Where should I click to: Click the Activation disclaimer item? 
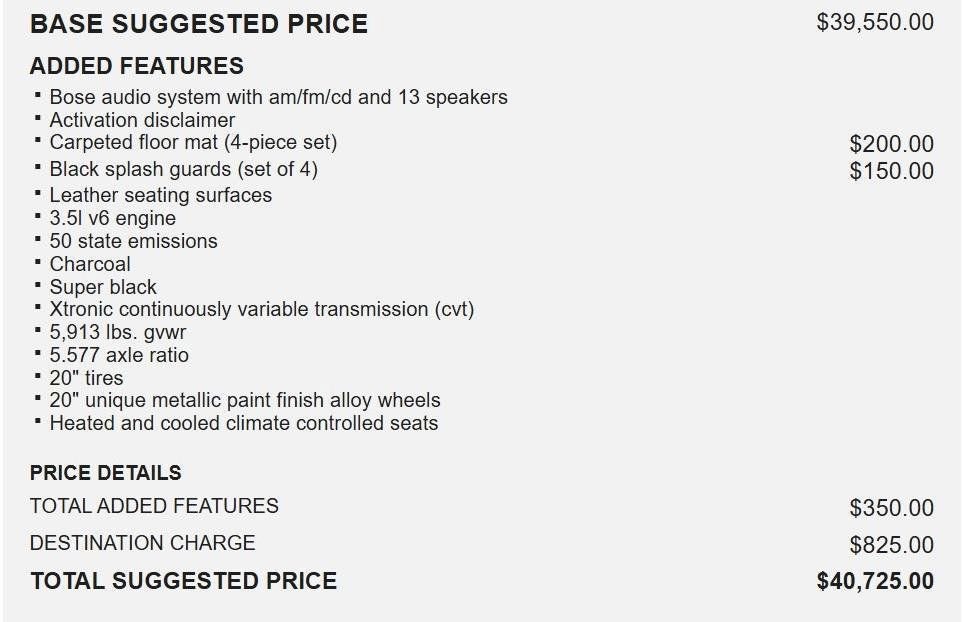tap(142, 120)
